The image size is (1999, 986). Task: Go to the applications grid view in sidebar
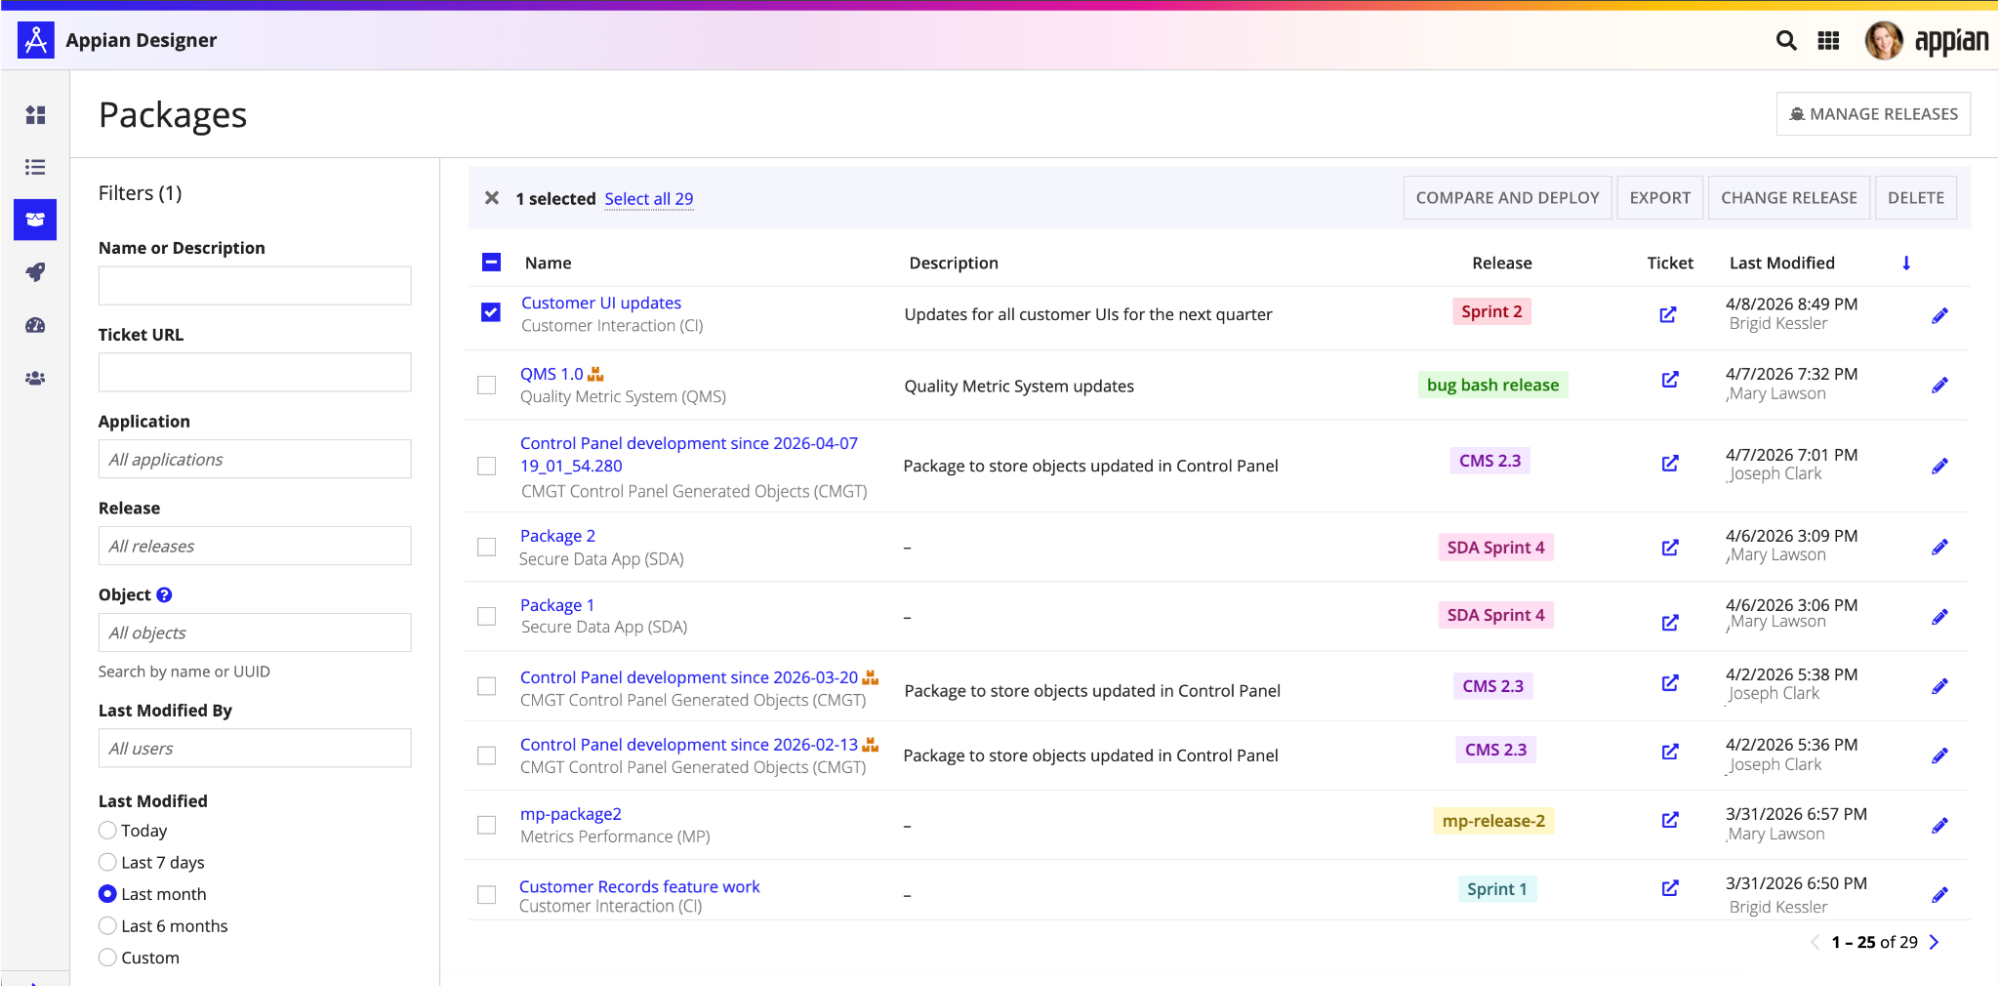click(x=35, y=115)
